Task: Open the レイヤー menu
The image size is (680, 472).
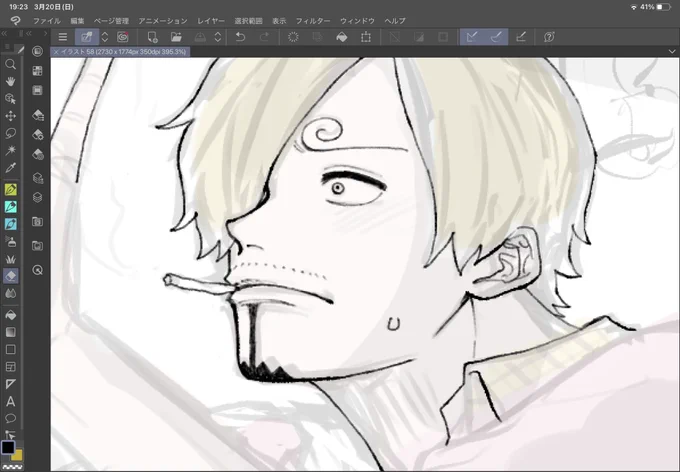Action: click(211, 21)
